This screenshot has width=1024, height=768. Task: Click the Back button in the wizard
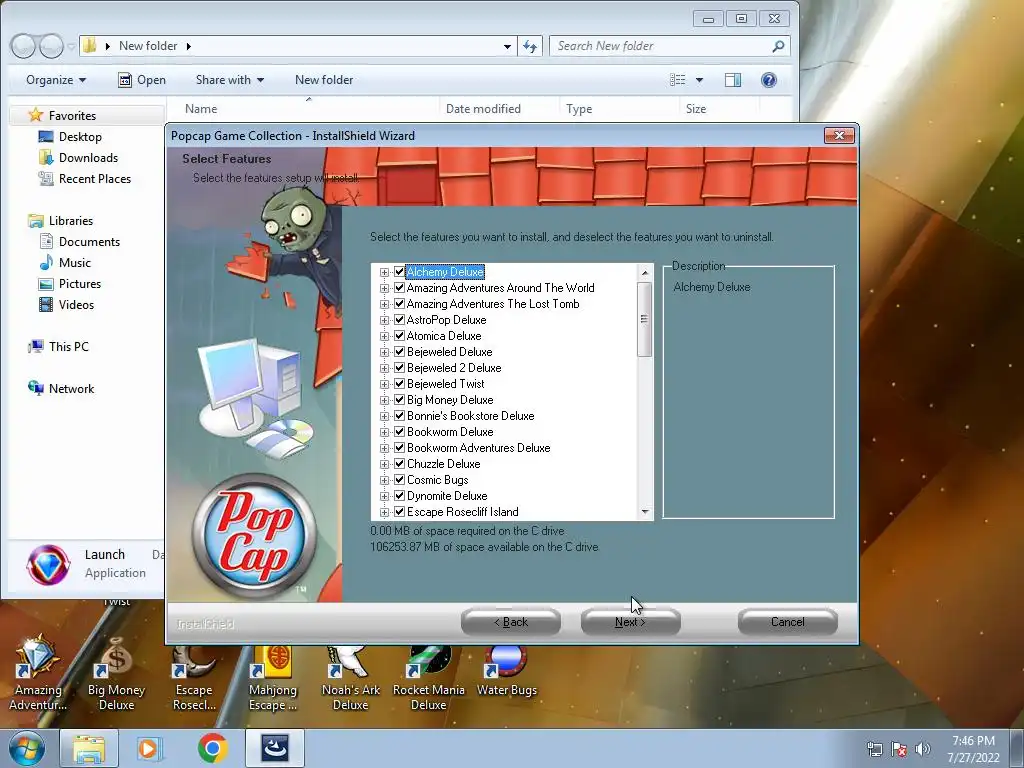511,622
